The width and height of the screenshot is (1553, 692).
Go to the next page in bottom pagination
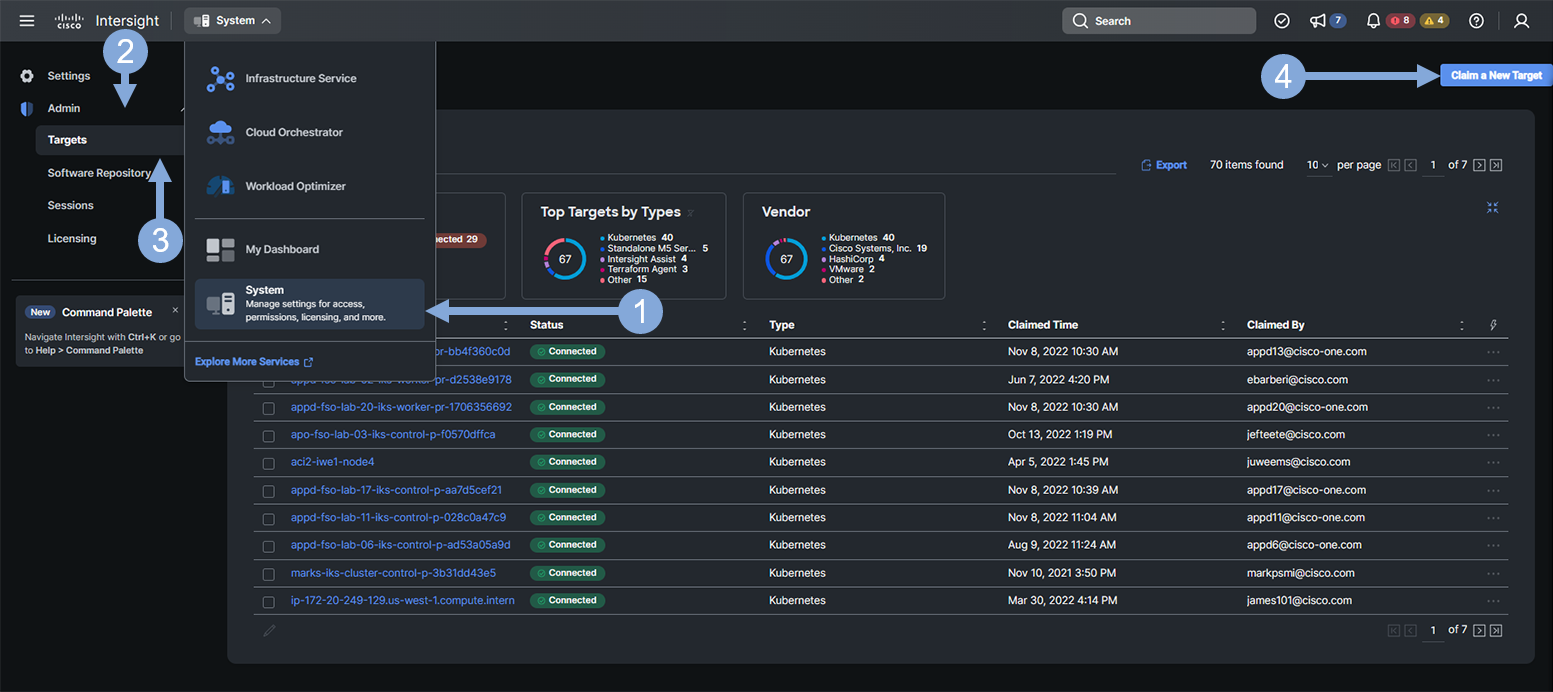pyautogui.click(x=1479, y=630)
